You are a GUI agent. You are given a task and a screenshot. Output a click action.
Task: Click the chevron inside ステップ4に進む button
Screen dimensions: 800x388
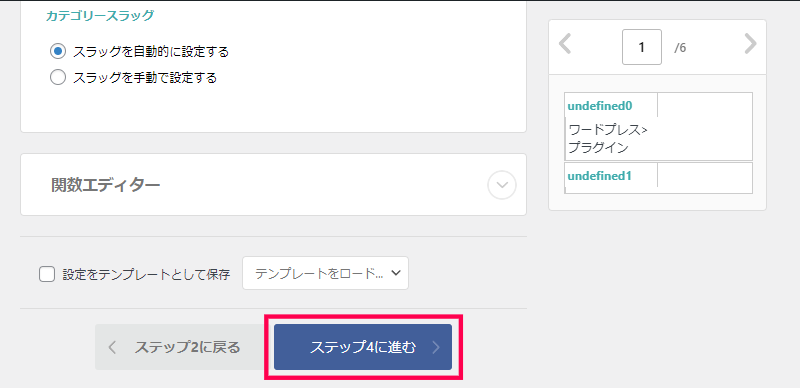click(435, 348)
